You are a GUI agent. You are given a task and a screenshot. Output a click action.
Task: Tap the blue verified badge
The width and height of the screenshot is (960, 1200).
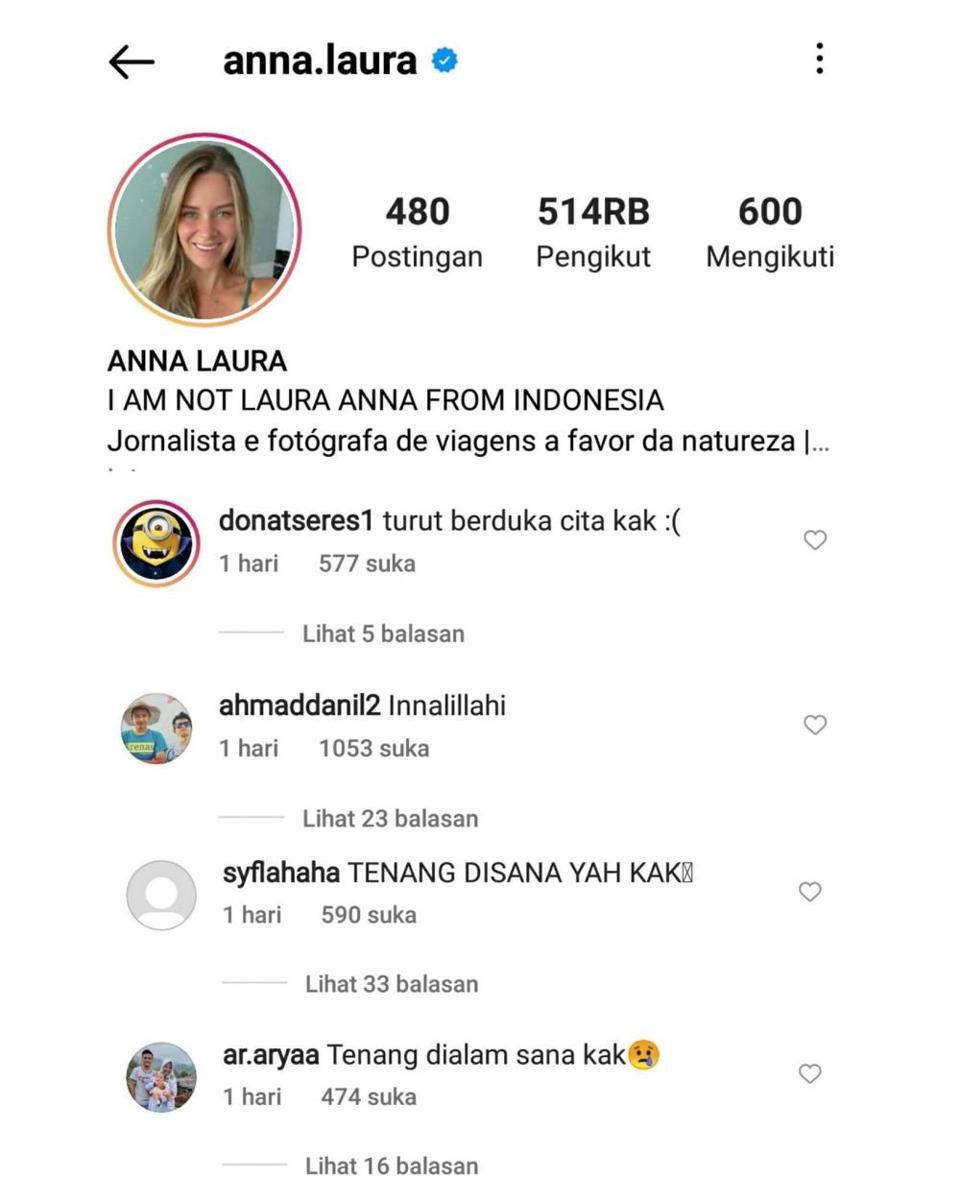pyautogui.click(x=444, y=61)
